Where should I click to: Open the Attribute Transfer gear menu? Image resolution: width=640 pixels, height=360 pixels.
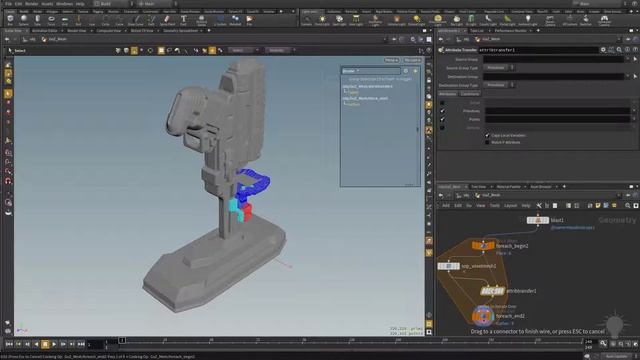click(603, 50)
